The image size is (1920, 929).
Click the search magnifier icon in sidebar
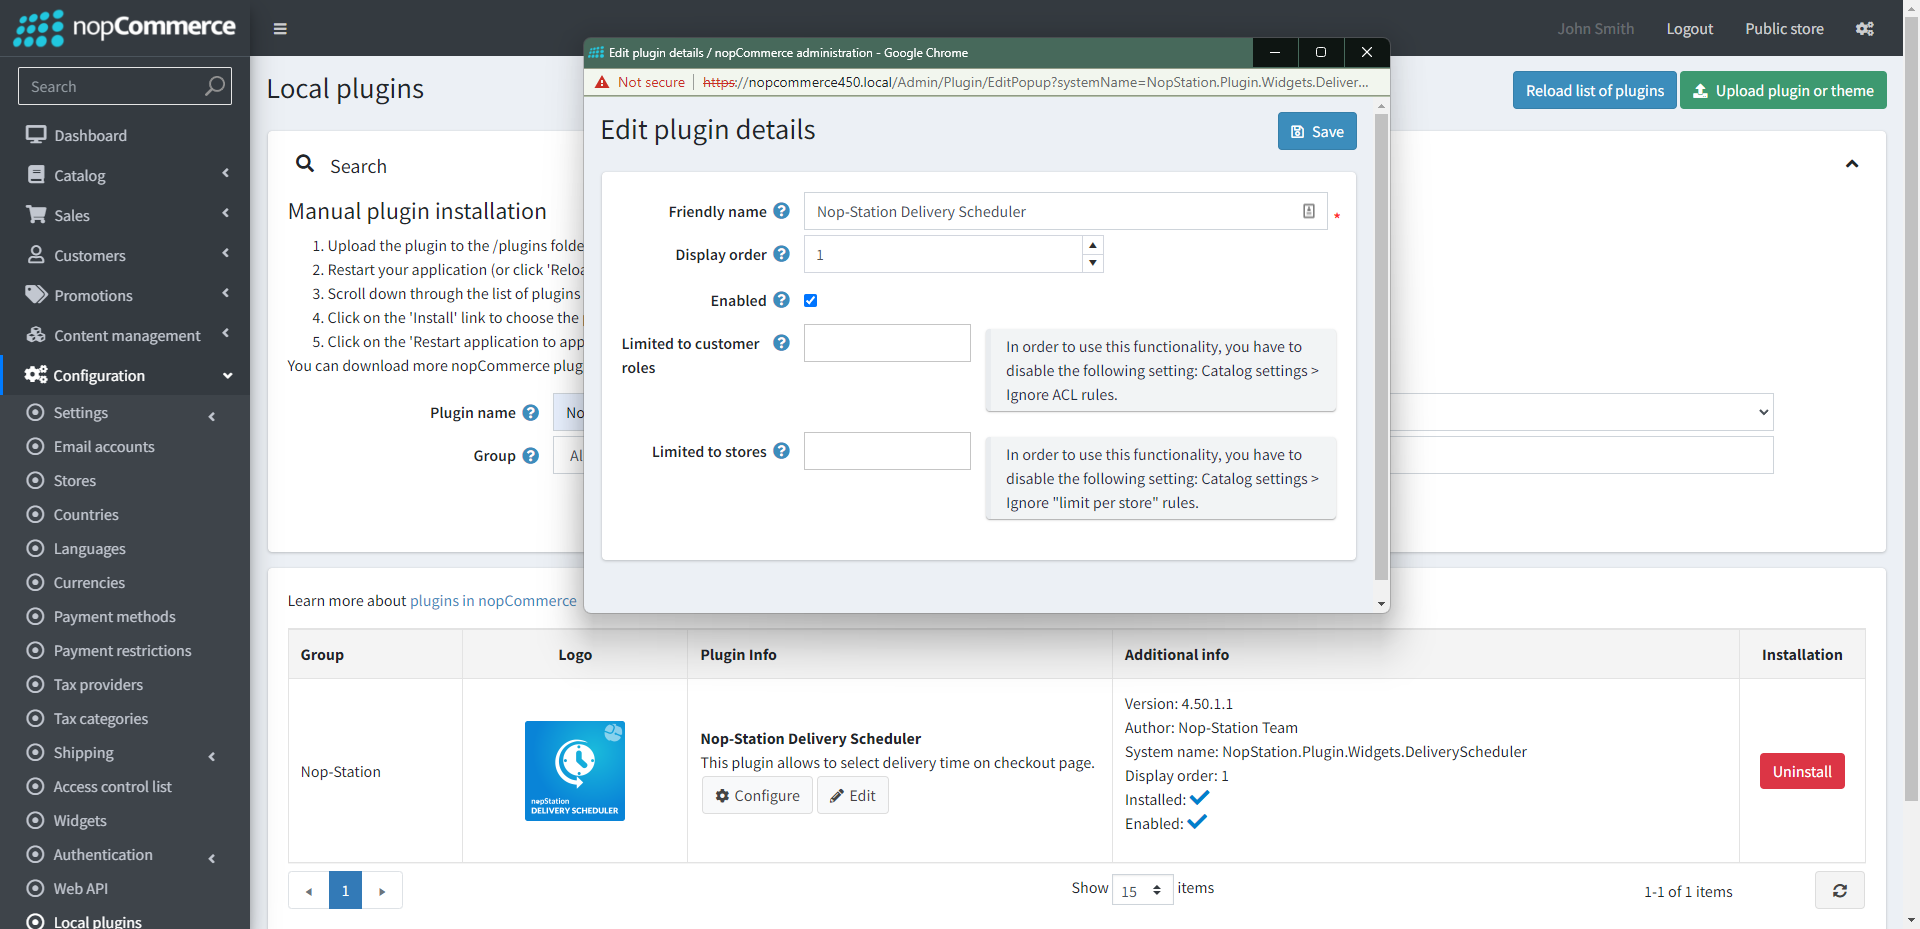[x=214, y=86]
